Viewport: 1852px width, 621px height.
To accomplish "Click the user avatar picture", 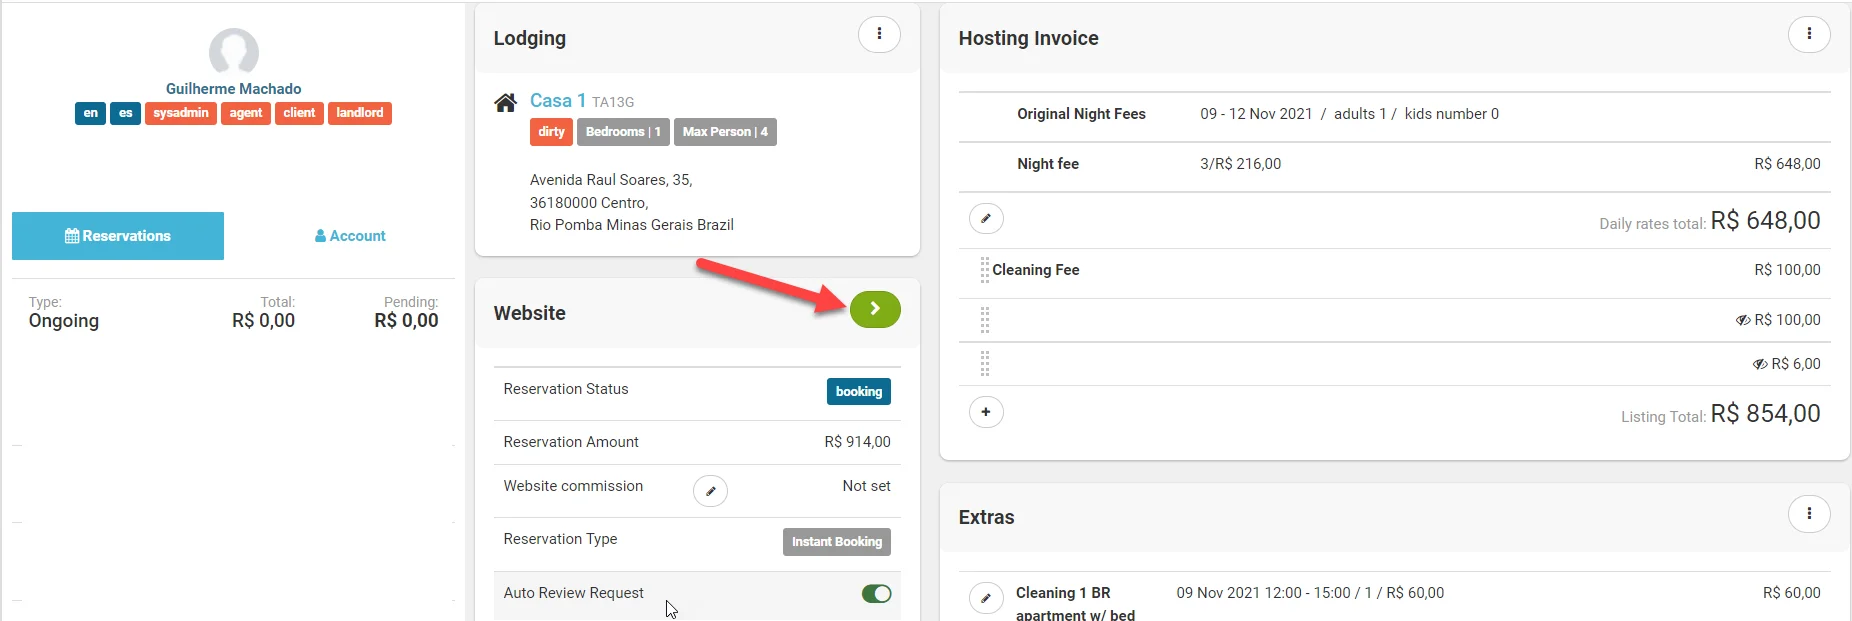I will click(x=234, y=52).
